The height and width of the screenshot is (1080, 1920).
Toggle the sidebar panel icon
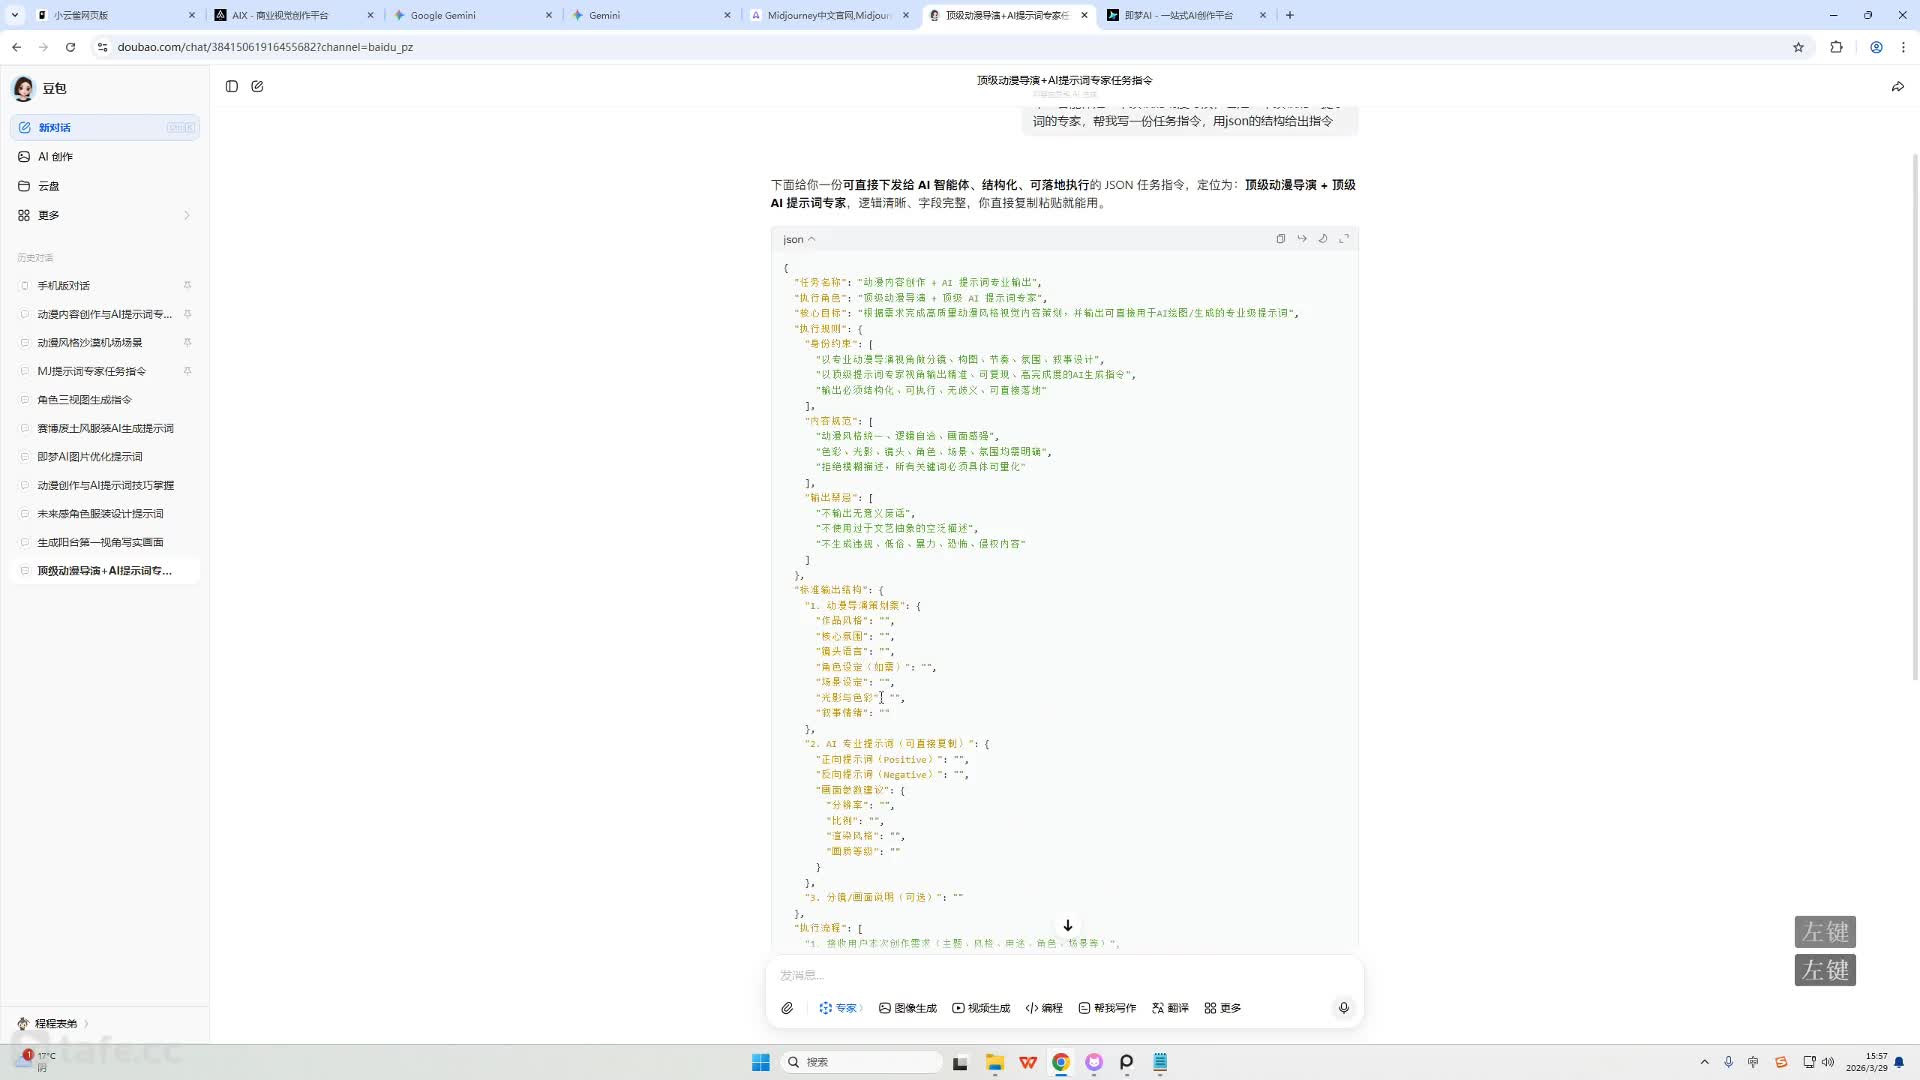click(x=232, y=87)
